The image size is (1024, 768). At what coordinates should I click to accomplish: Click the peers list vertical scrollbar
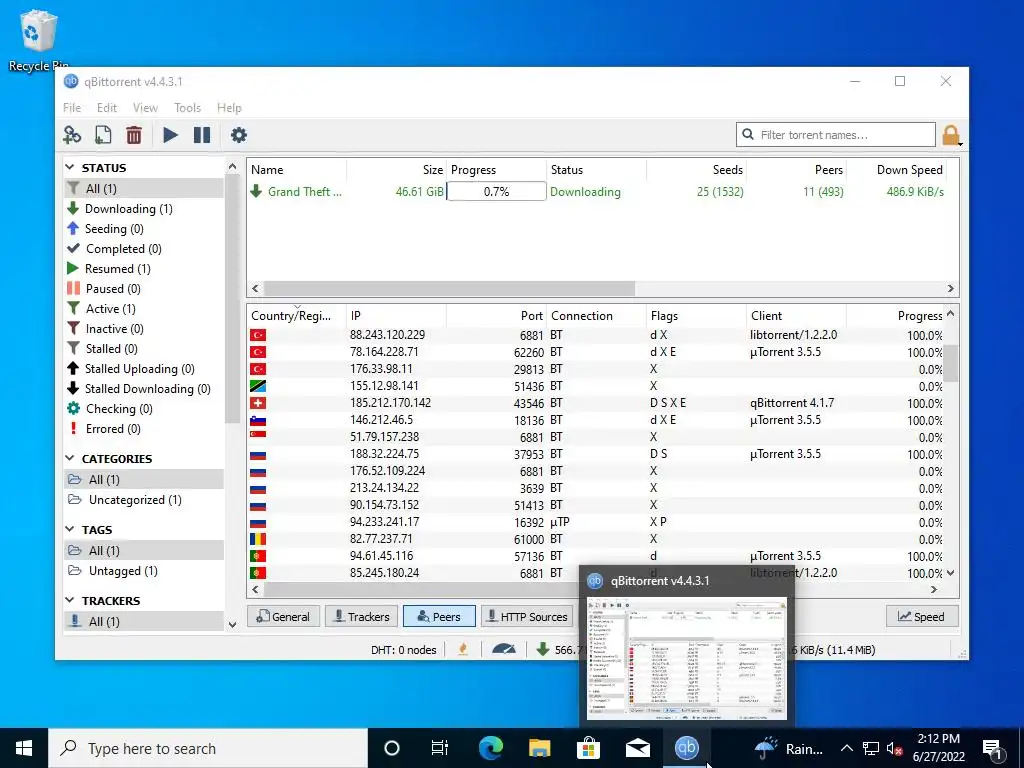click(951, 363)
